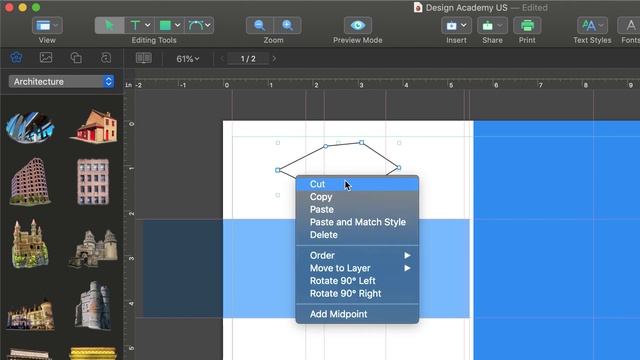Expand Insert dropdown arrow
The image size is (640, 360).
464,25
